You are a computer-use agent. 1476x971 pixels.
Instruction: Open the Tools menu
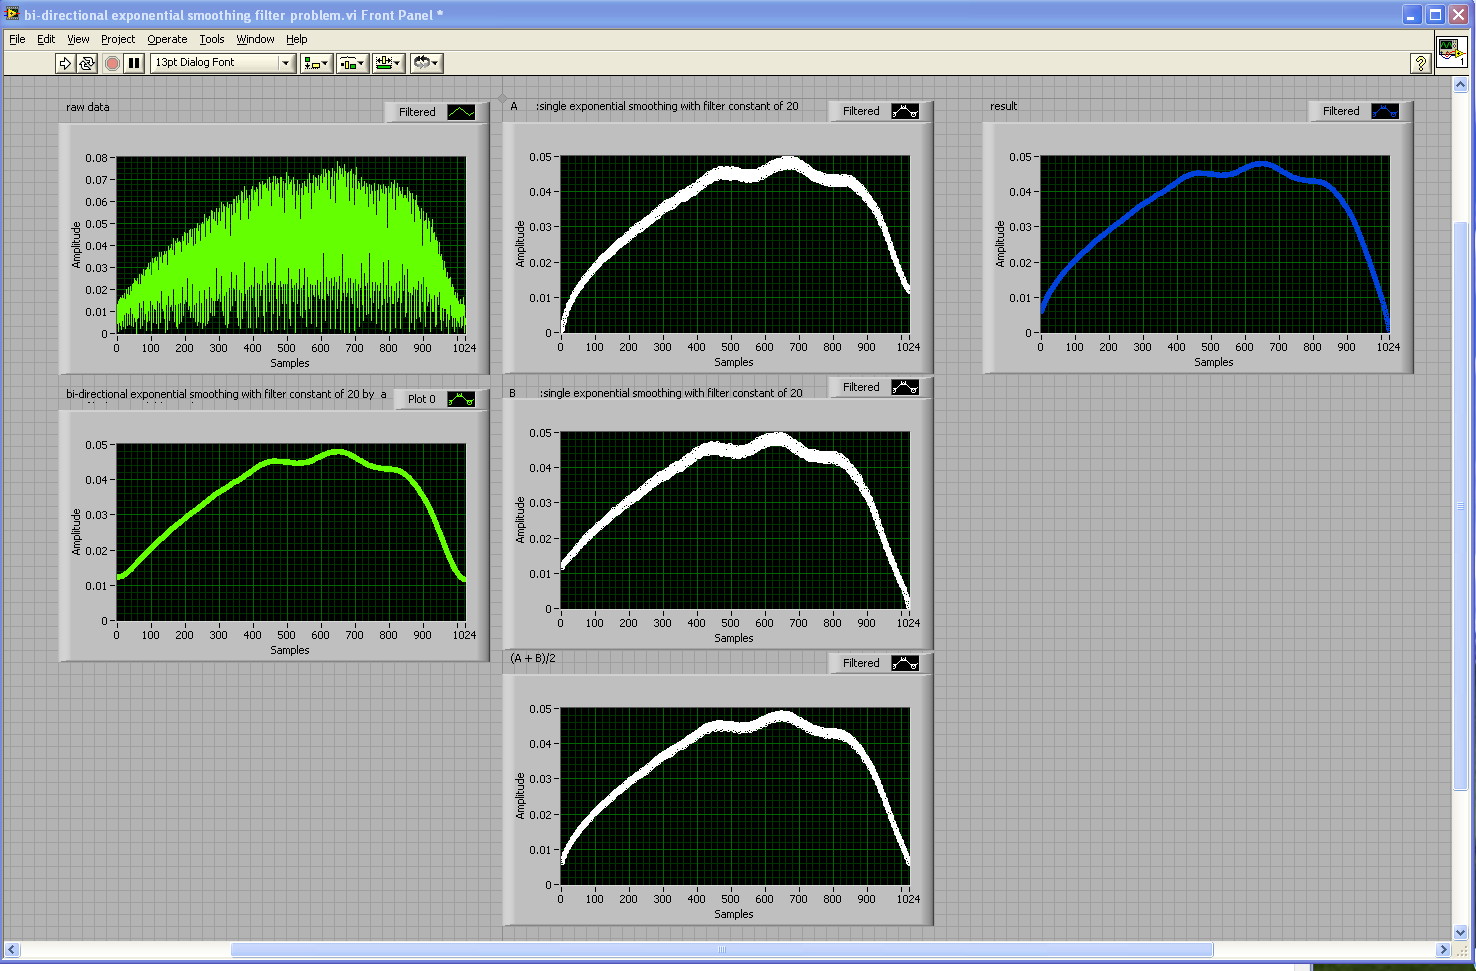(212, 39)
